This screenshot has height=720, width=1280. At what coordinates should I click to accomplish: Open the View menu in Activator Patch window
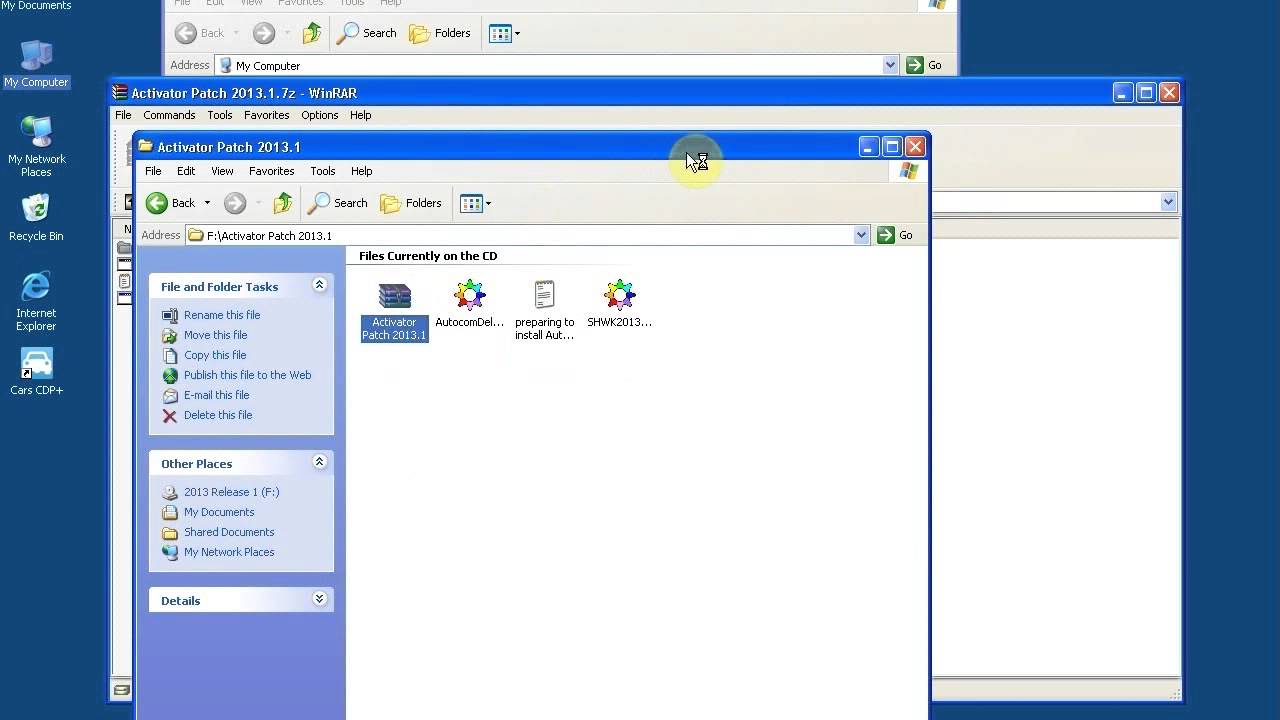coord(222,171)
